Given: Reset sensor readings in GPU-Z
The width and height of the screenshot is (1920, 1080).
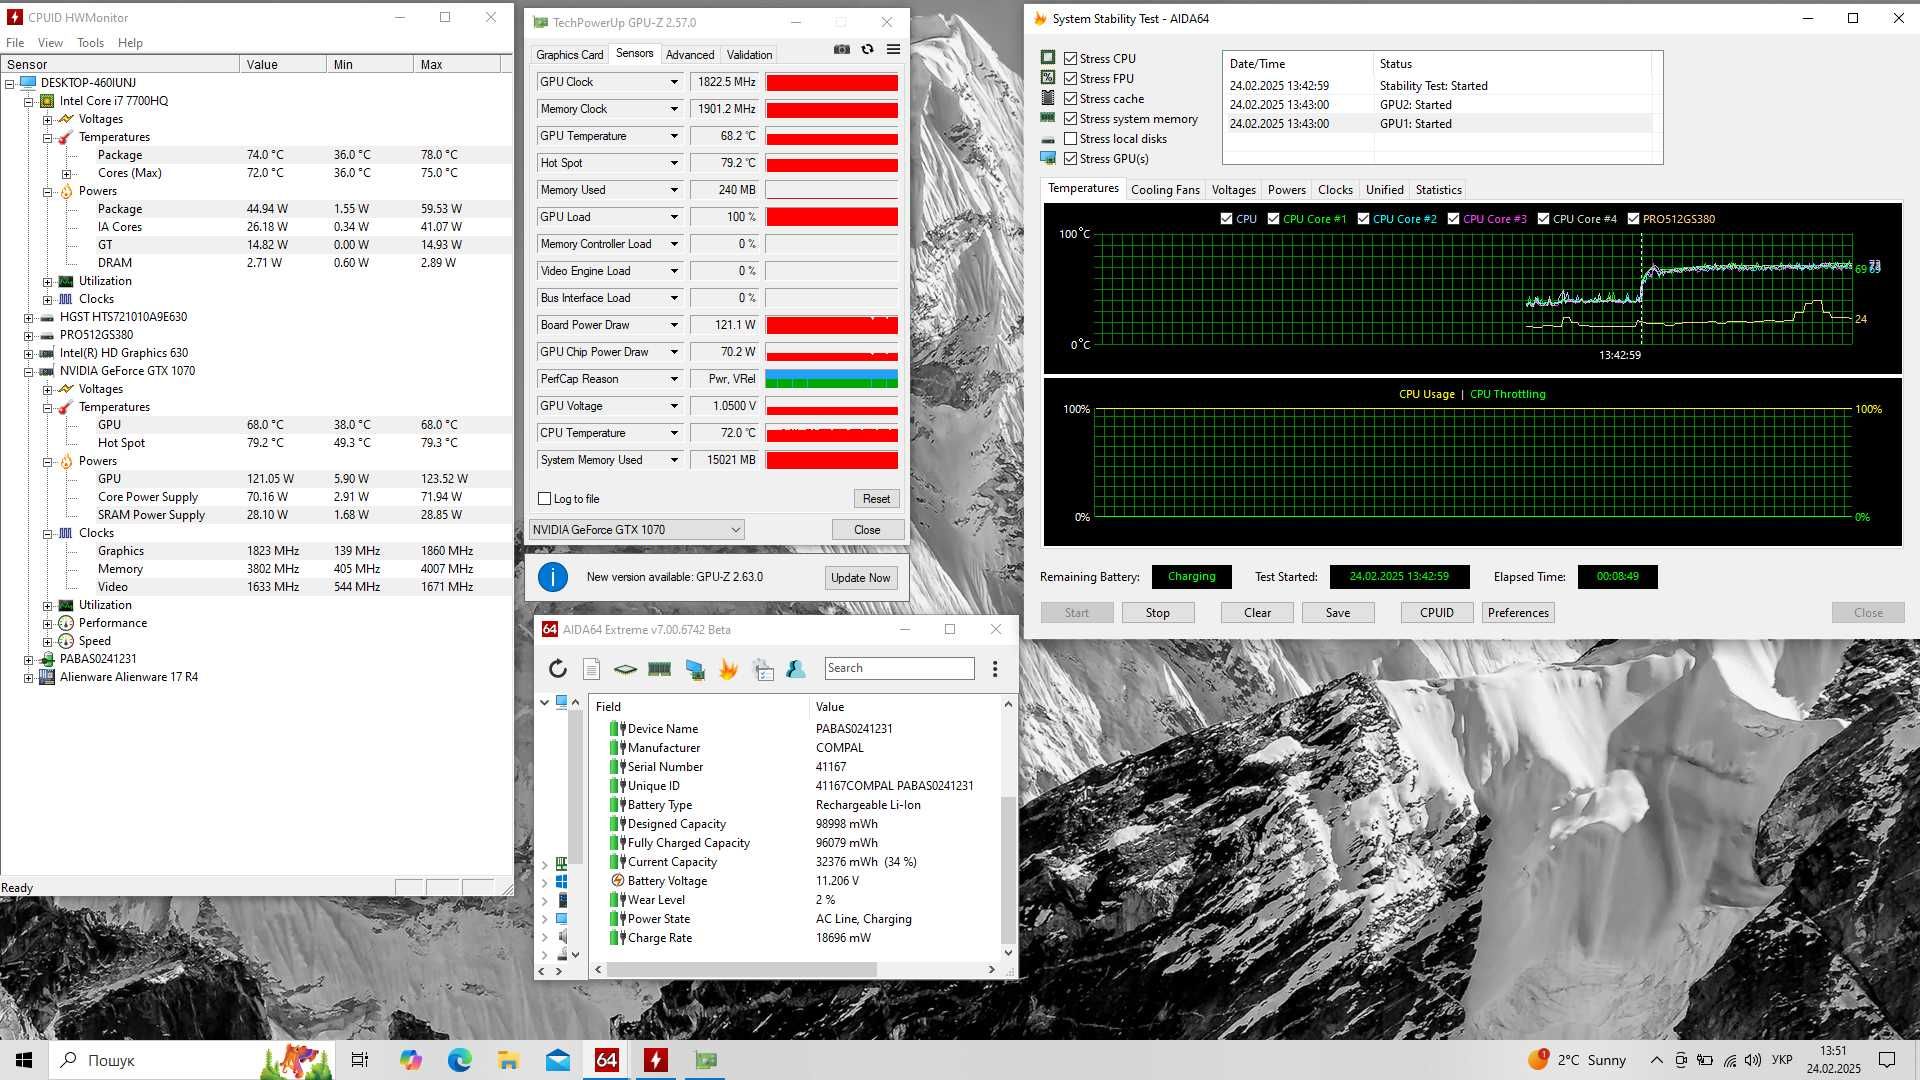Looking at the screenshot, I should point(876,499).
